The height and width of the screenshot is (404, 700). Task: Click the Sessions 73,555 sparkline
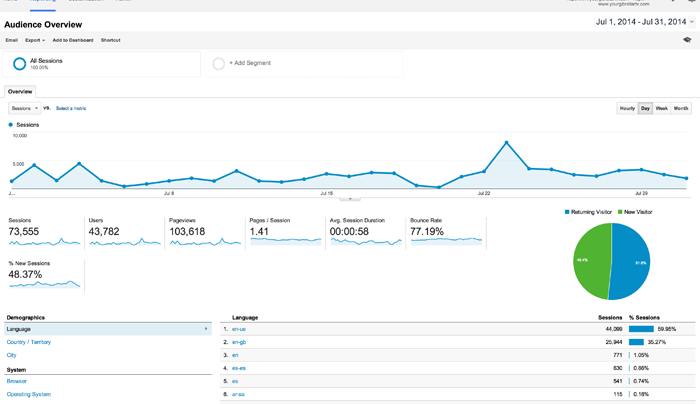click(x=44, y=242)
